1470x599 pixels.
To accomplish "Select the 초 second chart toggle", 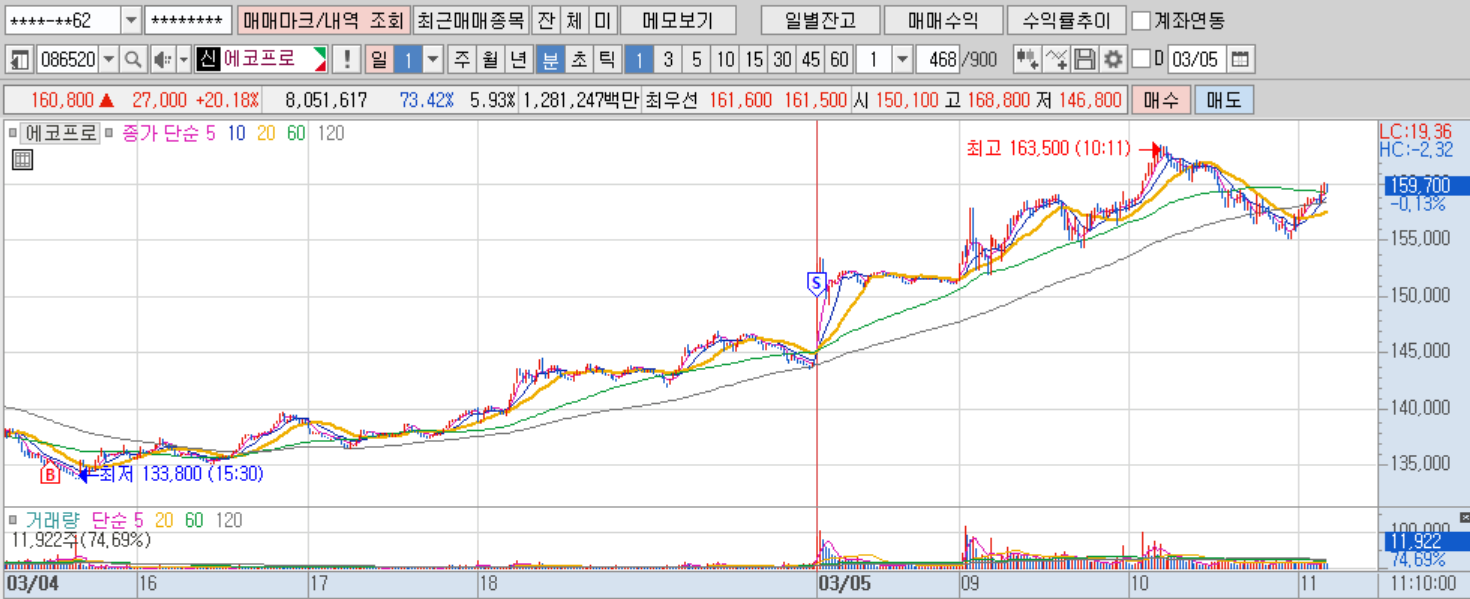I will tap(578, 60).
